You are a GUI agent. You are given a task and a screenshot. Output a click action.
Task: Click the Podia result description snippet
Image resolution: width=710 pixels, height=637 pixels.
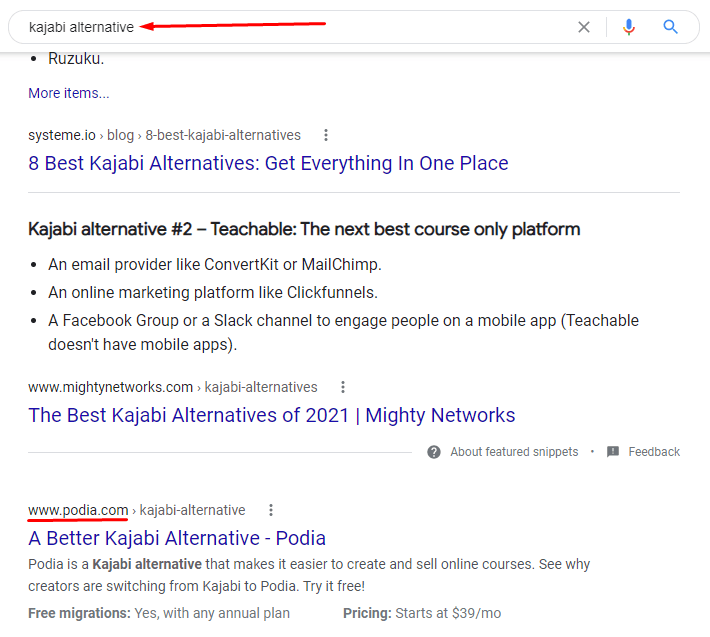[309, 575]
